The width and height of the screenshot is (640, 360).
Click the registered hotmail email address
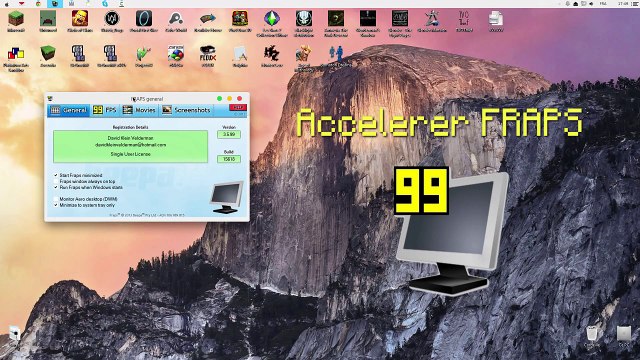tap(131, 144)
